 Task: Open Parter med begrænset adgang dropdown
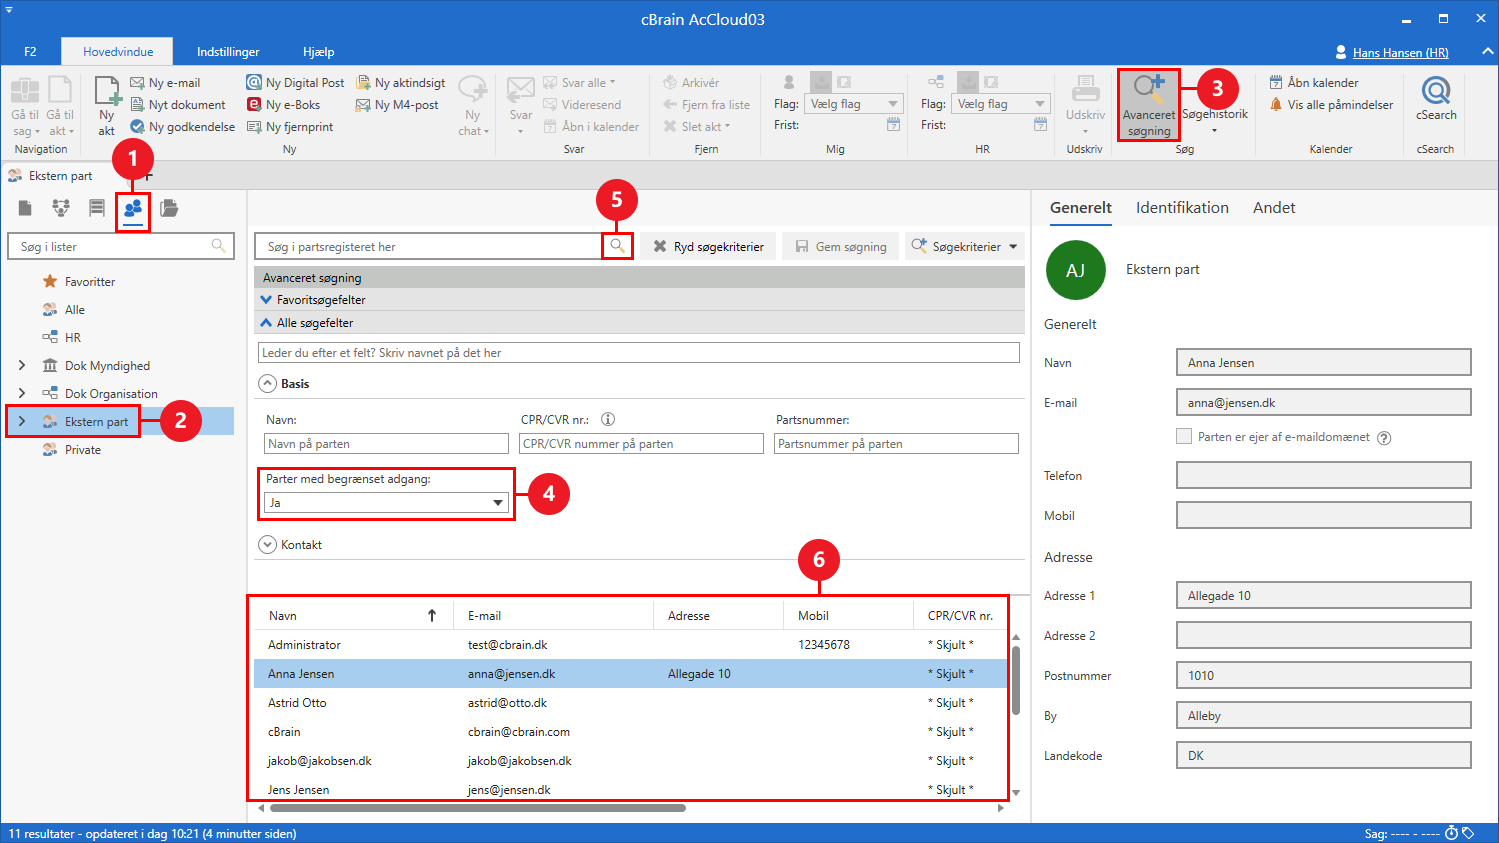(x=387, y=503)
